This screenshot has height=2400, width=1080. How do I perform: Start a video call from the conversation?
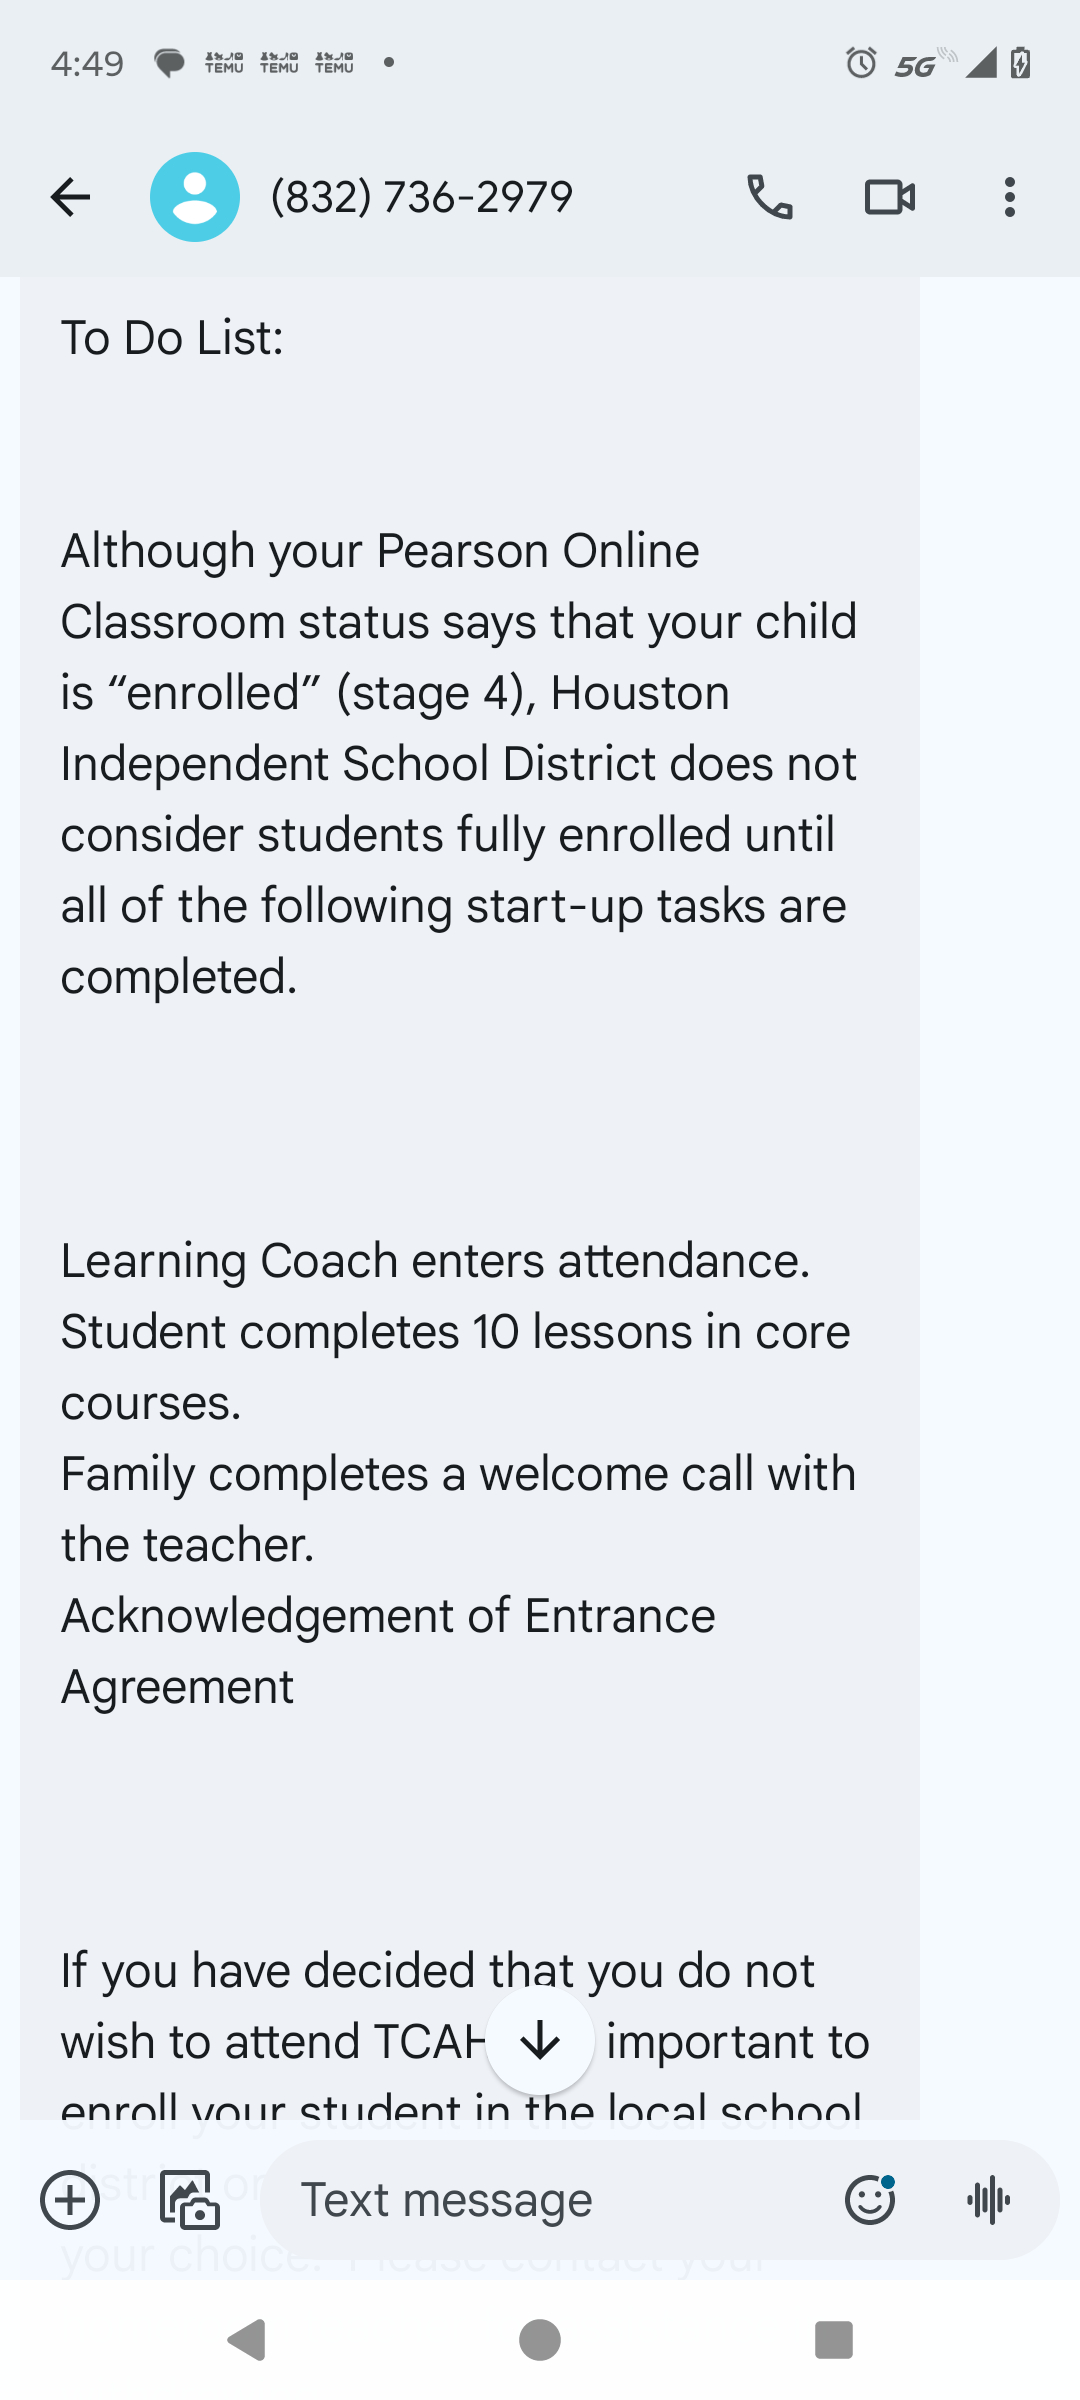click(890, 197)
